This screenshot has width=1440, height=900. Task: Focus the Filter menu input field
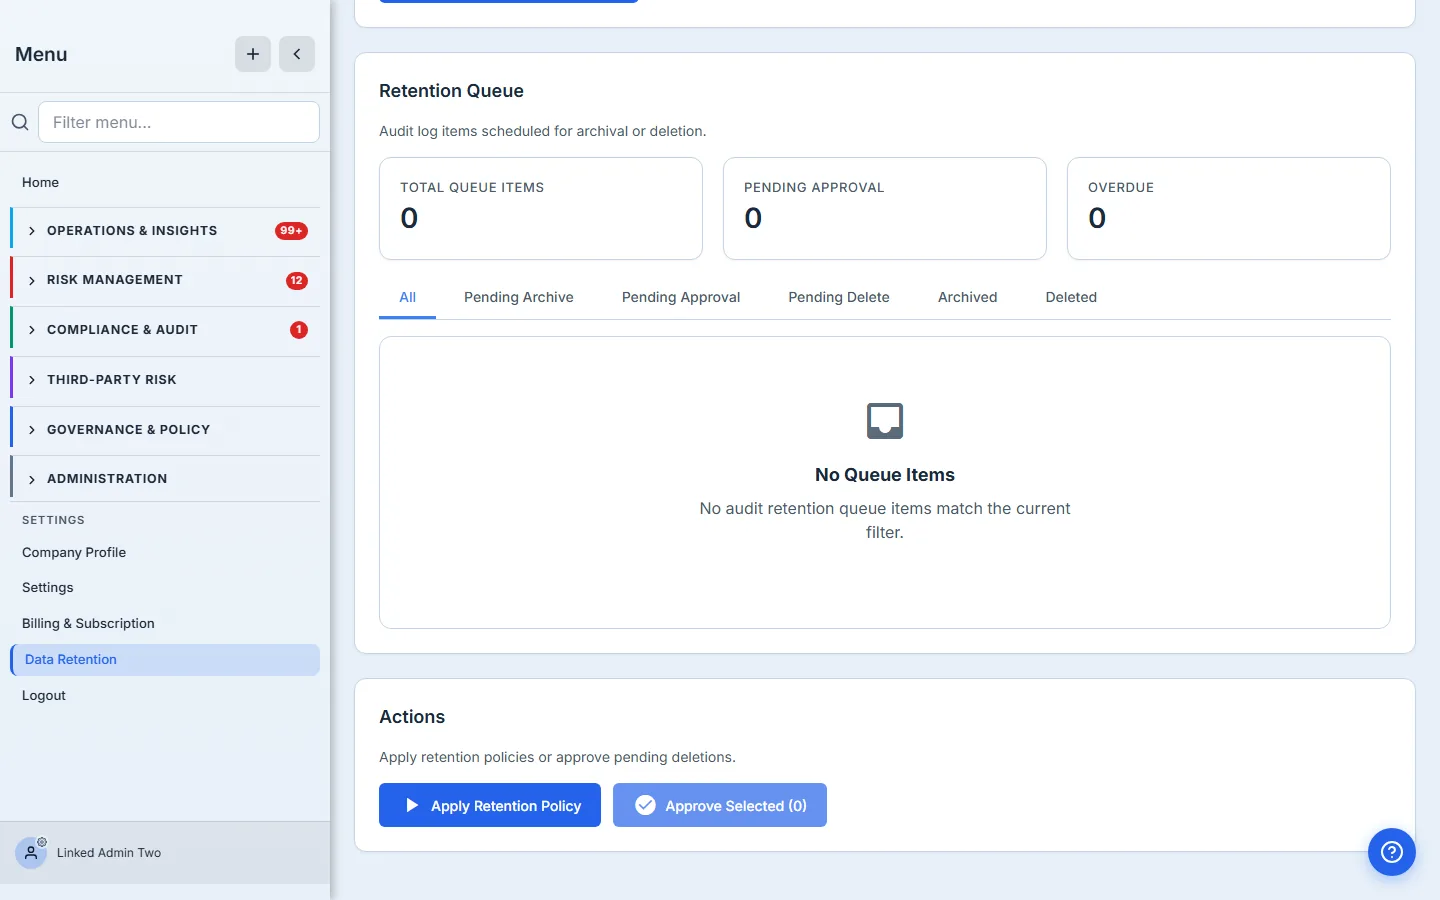(x=179, y=122)
